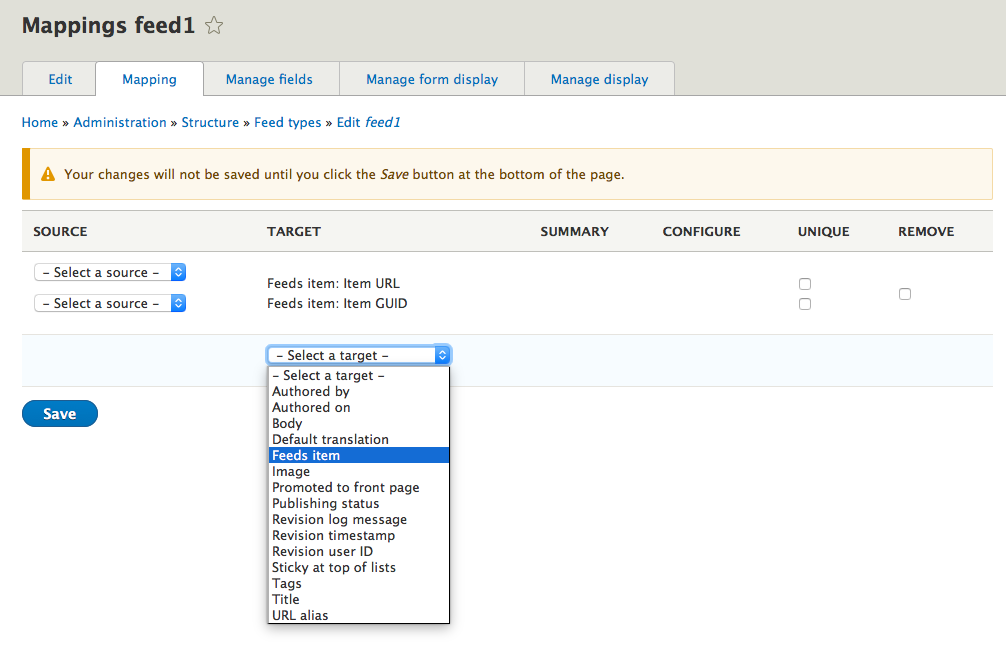This screenshot has width=1006, height=664.
Task: Enable the unique checkbox for Item URL
Action: click(805, 284)
